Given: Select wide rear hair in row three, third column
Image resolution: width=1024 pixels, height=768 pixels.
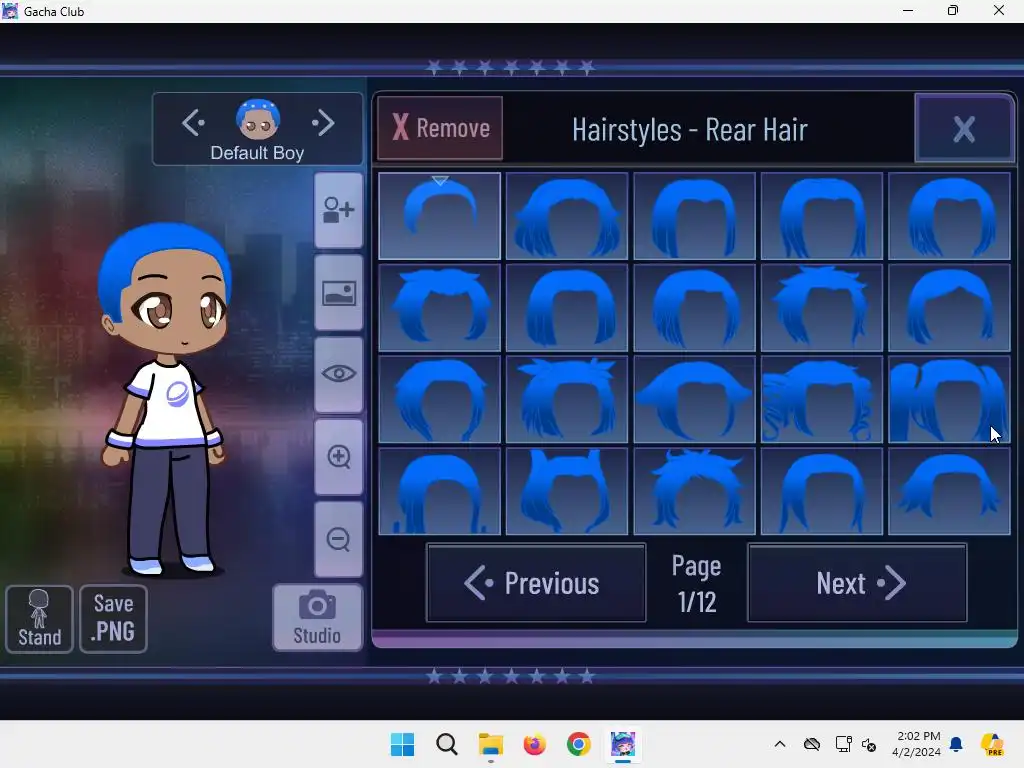Looking at the screenshot, I should pyautogui.click(x=694, y=400).
